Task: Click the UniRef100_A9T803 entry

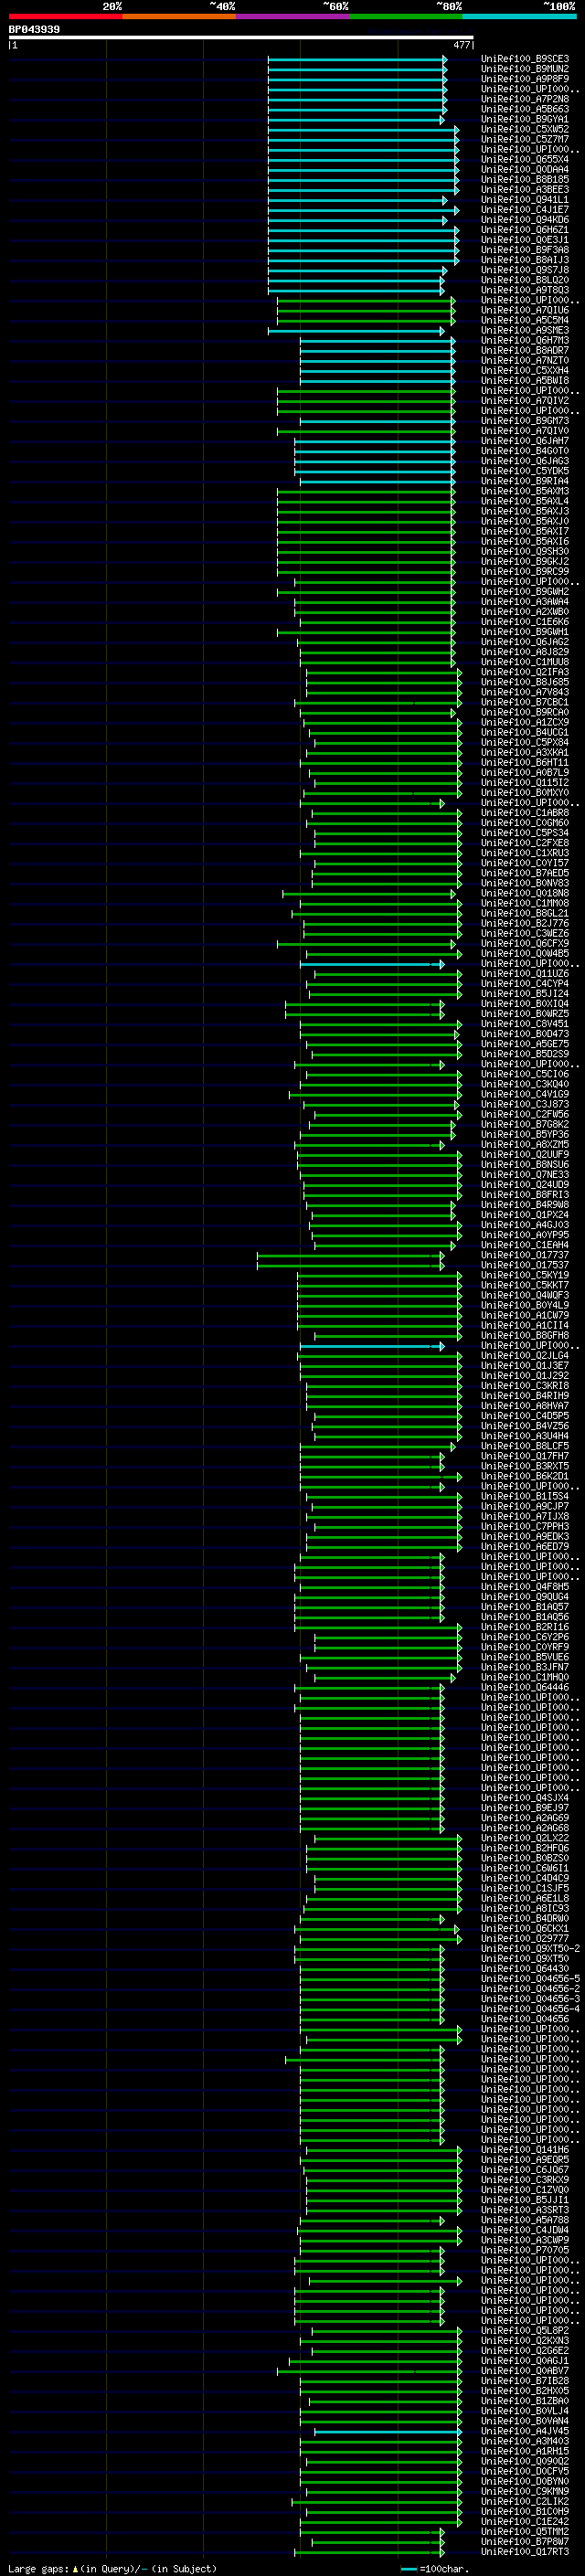Action: coord(525,290)
